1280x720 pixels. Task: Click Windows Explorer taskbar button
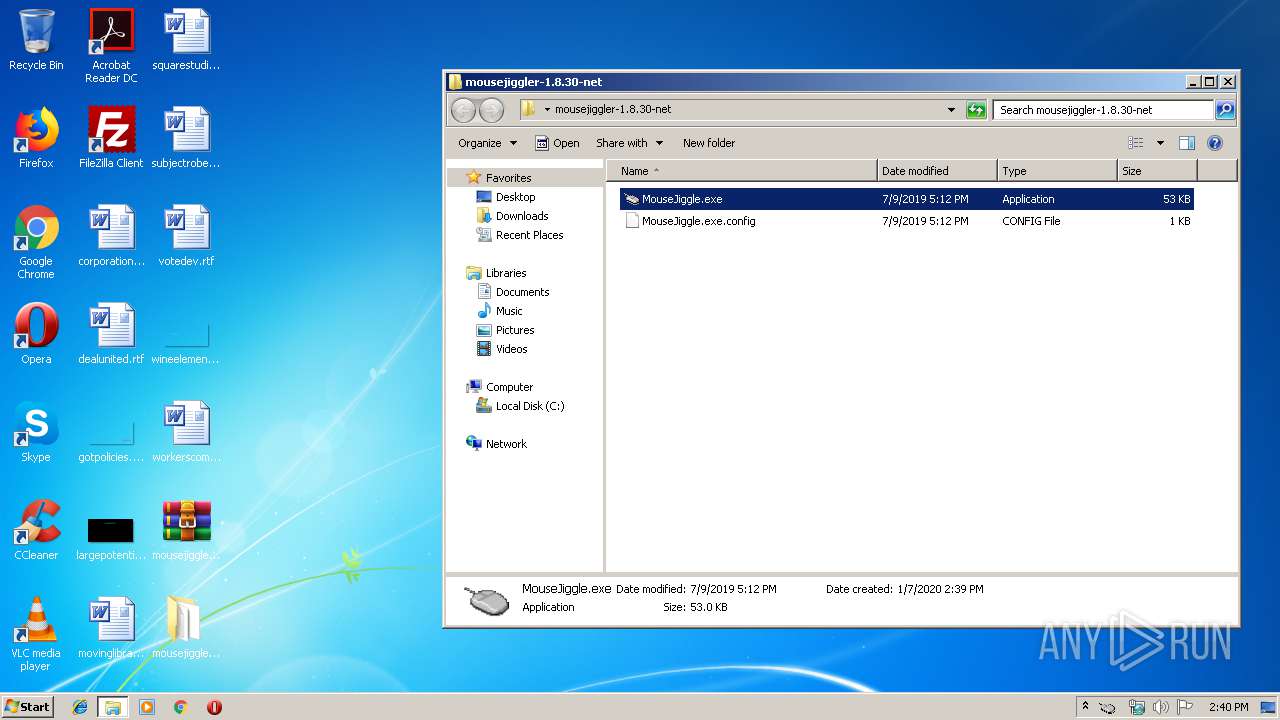click(113, 707)
